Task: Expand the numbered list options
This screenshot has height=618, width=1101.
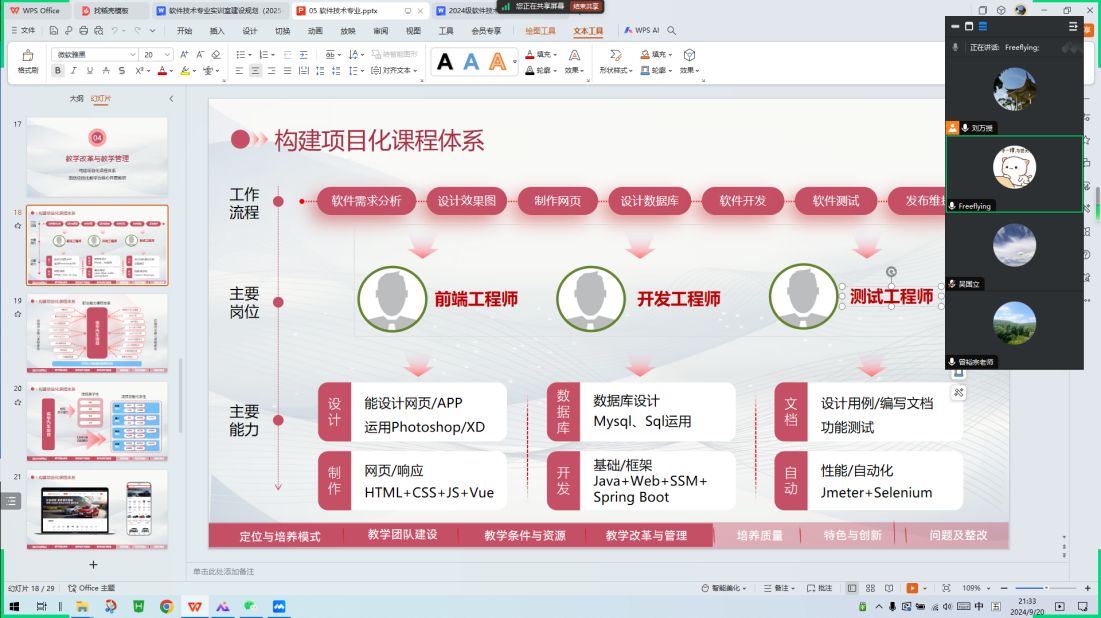Action: [x=272, y=54]
